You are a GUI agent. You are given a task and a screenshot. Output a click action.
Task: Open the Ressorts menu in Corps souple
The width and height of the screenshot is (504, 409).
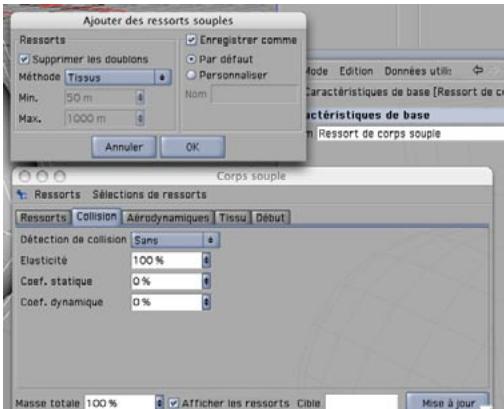[x=58, y=195]
